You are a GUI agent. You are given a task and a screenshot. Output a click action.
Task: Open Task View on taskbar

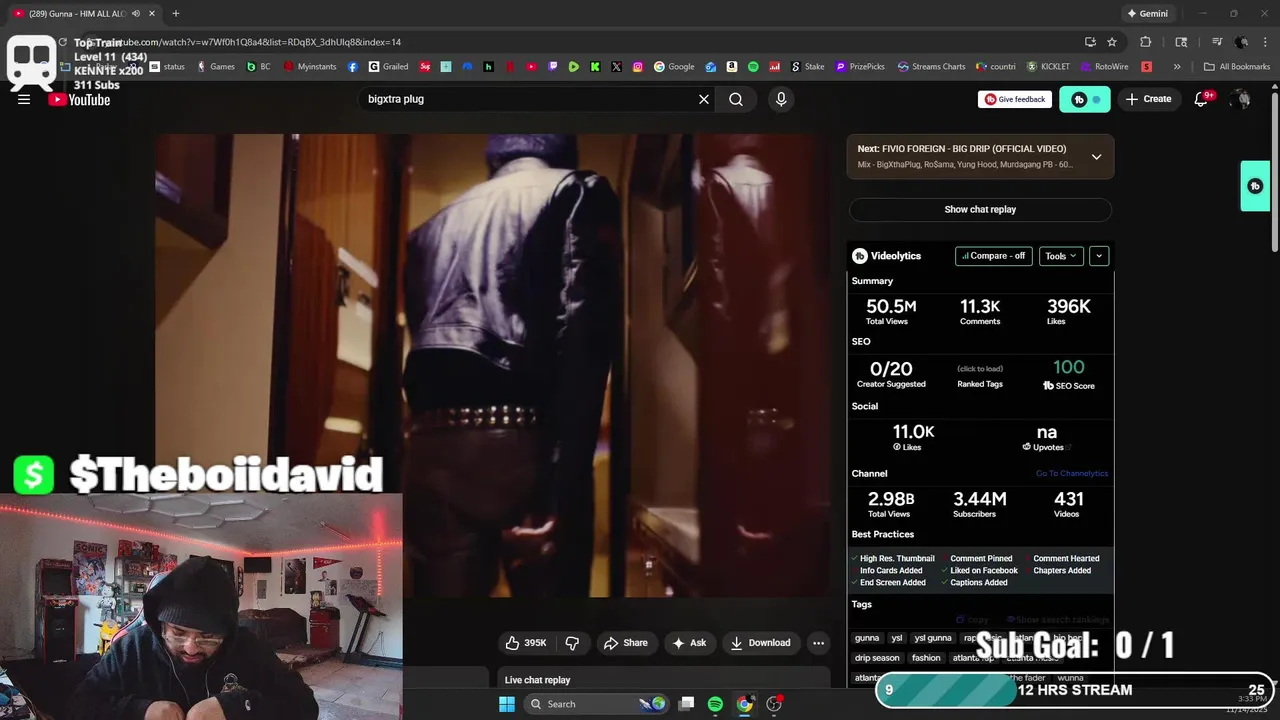tap(686, 704)
